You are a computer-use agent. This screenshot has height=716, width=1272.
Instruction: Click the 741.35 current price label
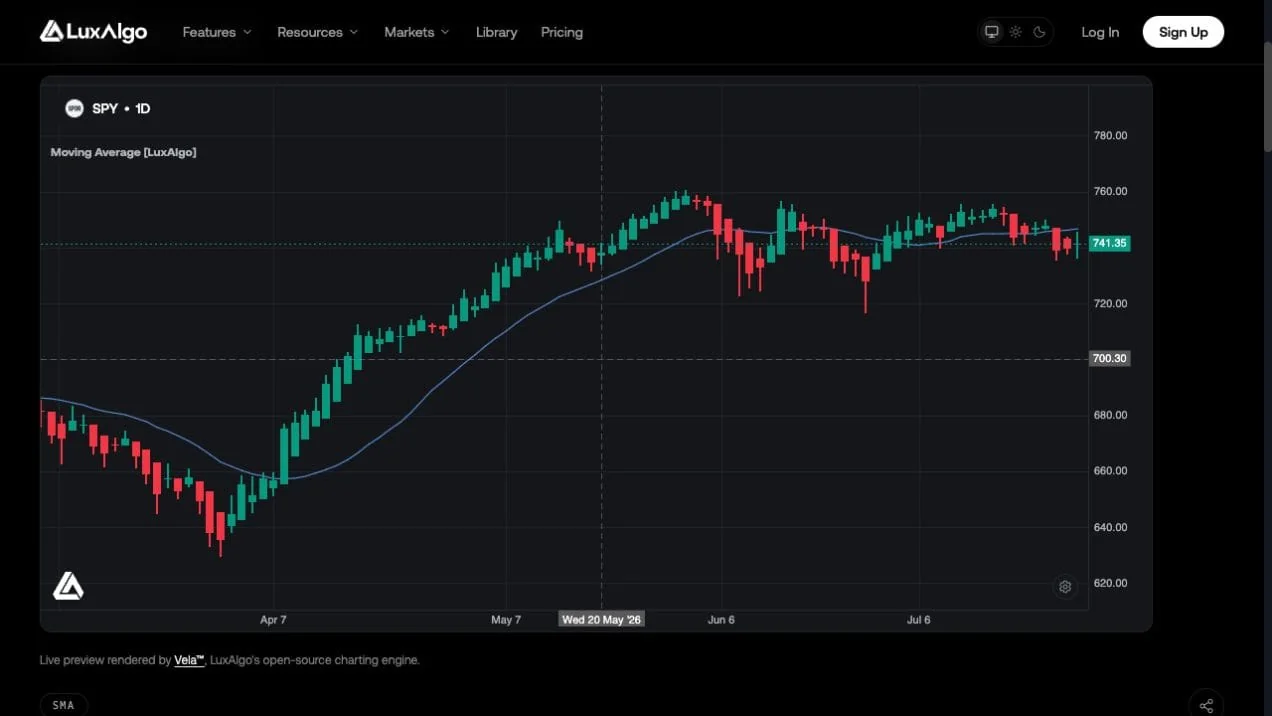point(1109,243)
